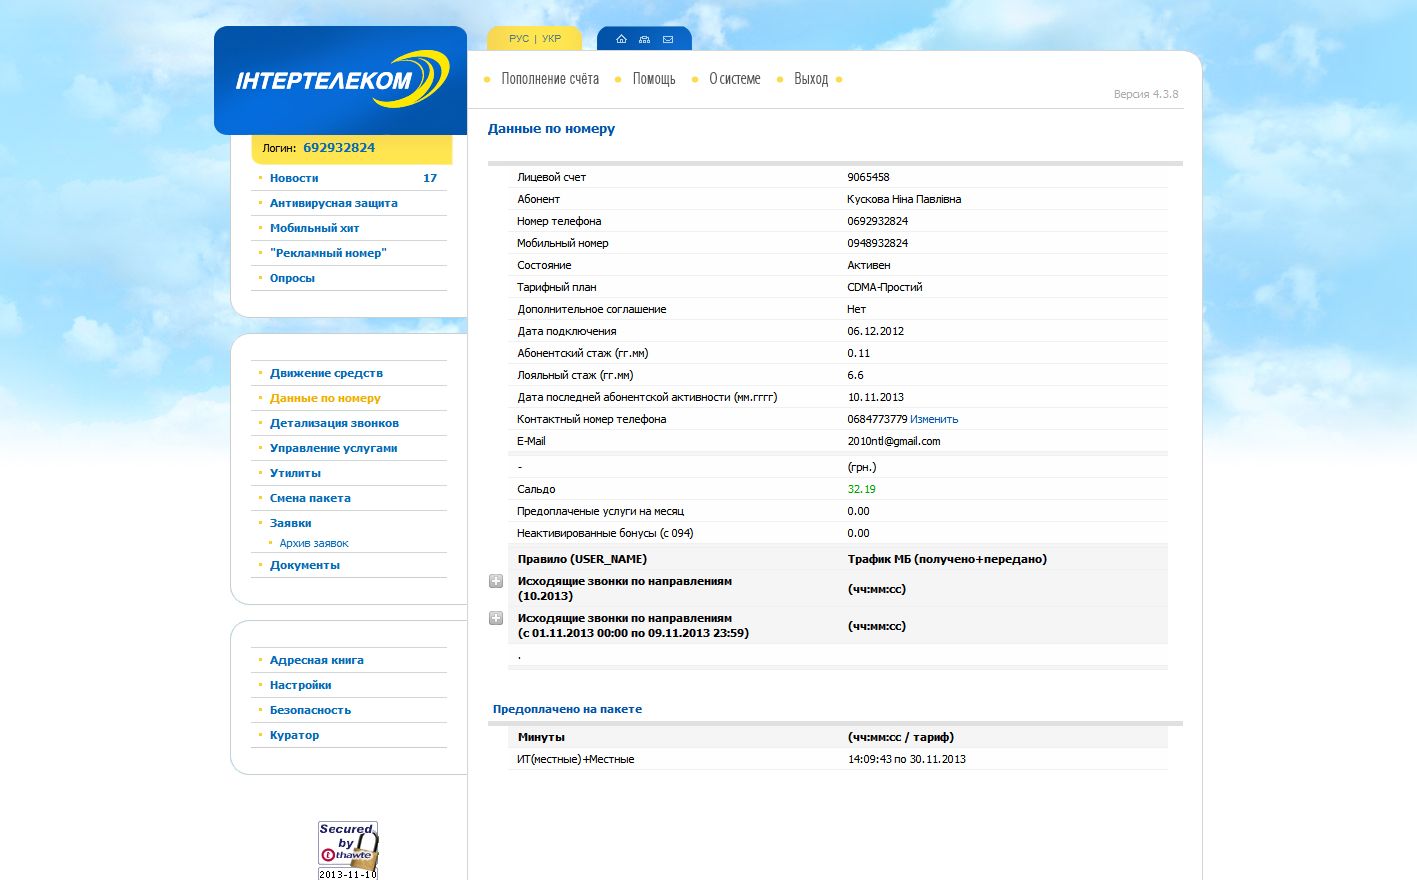Open Архив заявок sub-item
1417x880 pixels.
pyautogui.click(x=314, y=544)
